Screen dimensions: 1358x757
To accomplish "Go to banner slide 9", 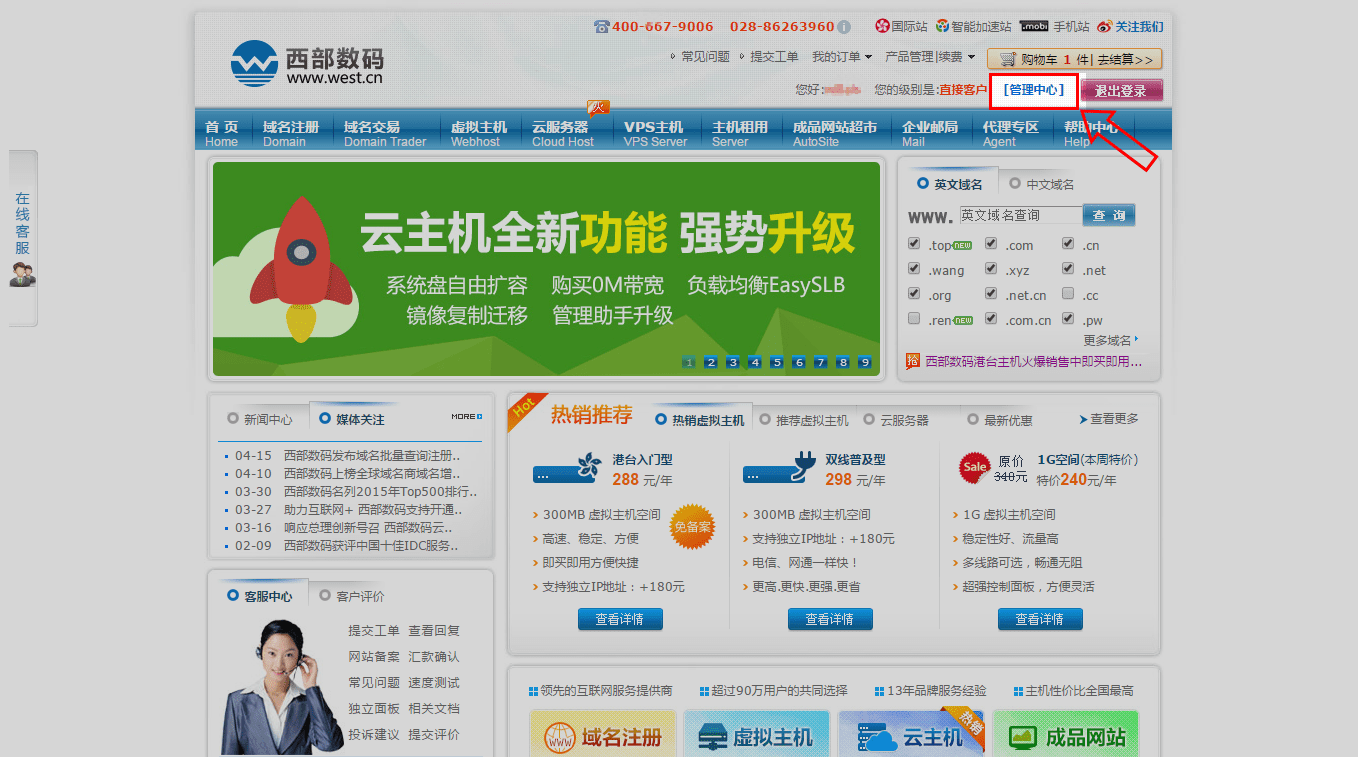I will 865,362.
